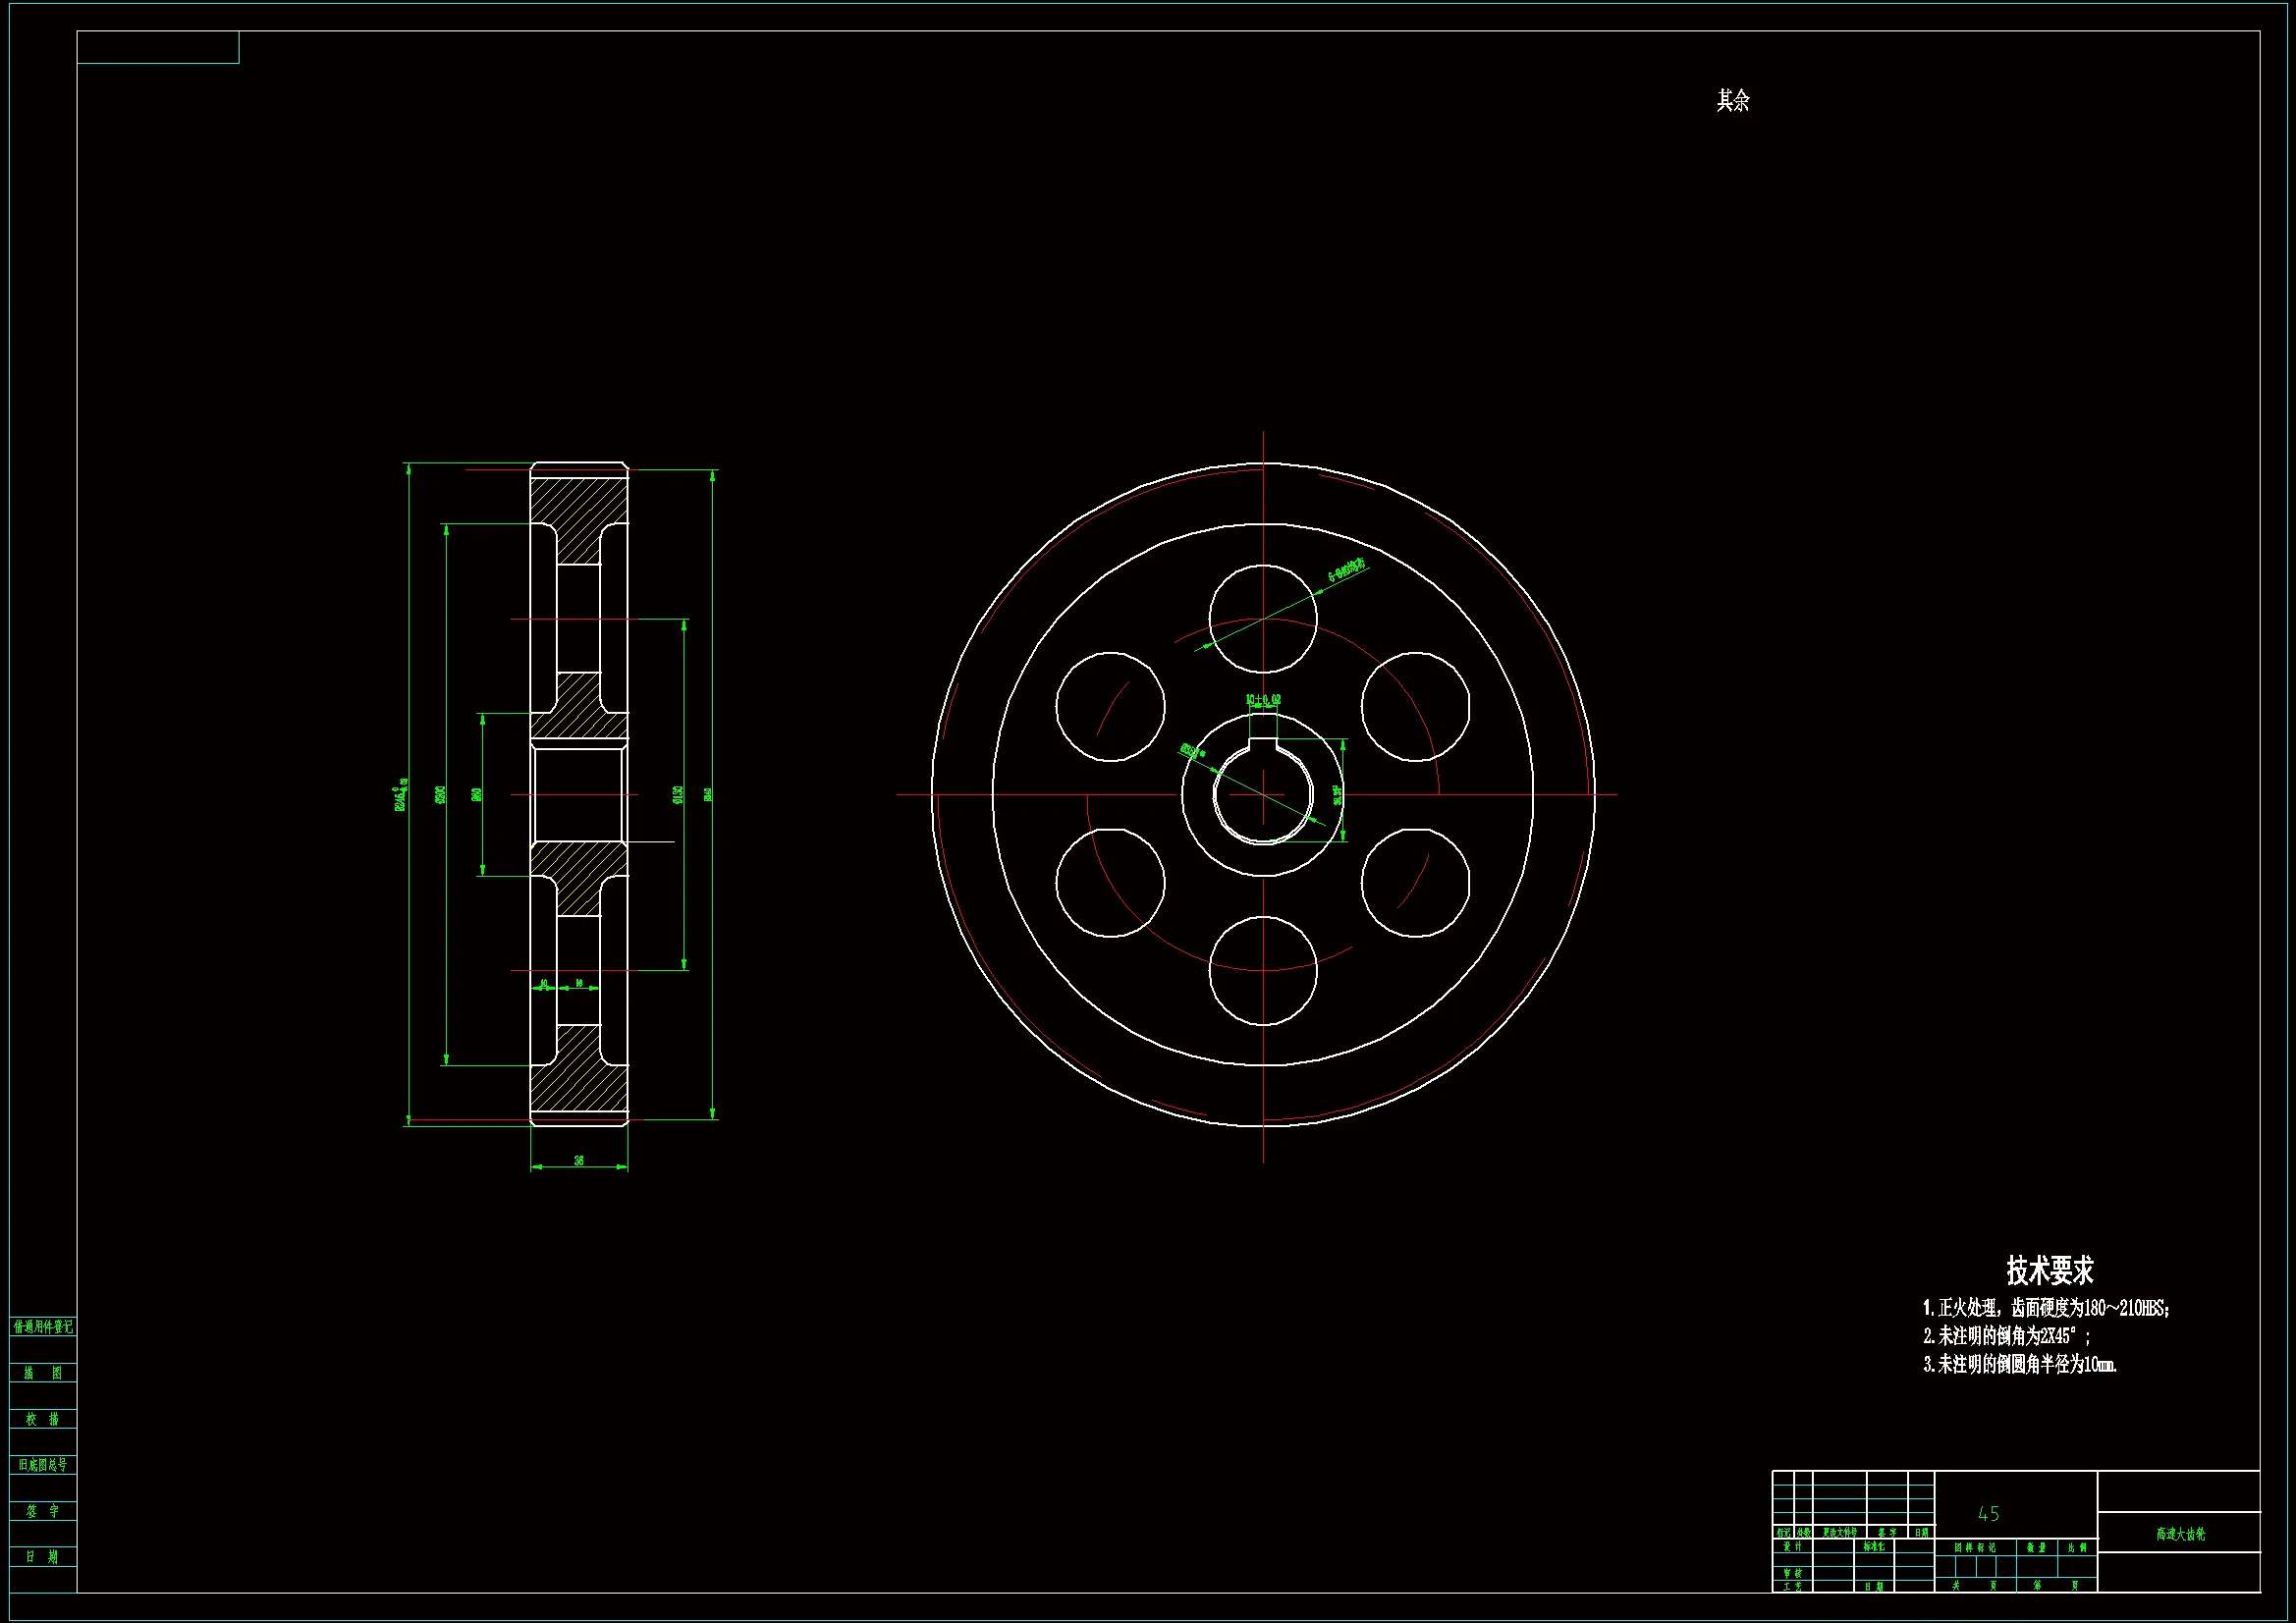Click the 标准化 cell in the title block
Screen dimensions: 2296x1623
tap(1874, 1547)
